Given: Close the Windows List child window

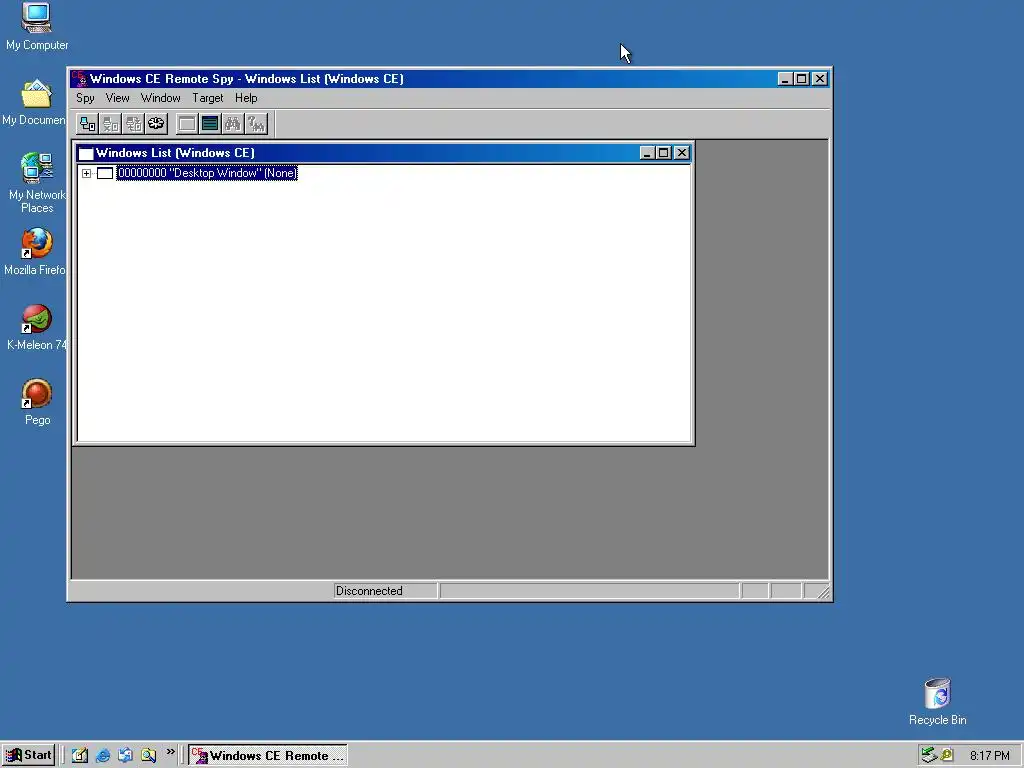Looking at the screenshot, I should point(681,153).
